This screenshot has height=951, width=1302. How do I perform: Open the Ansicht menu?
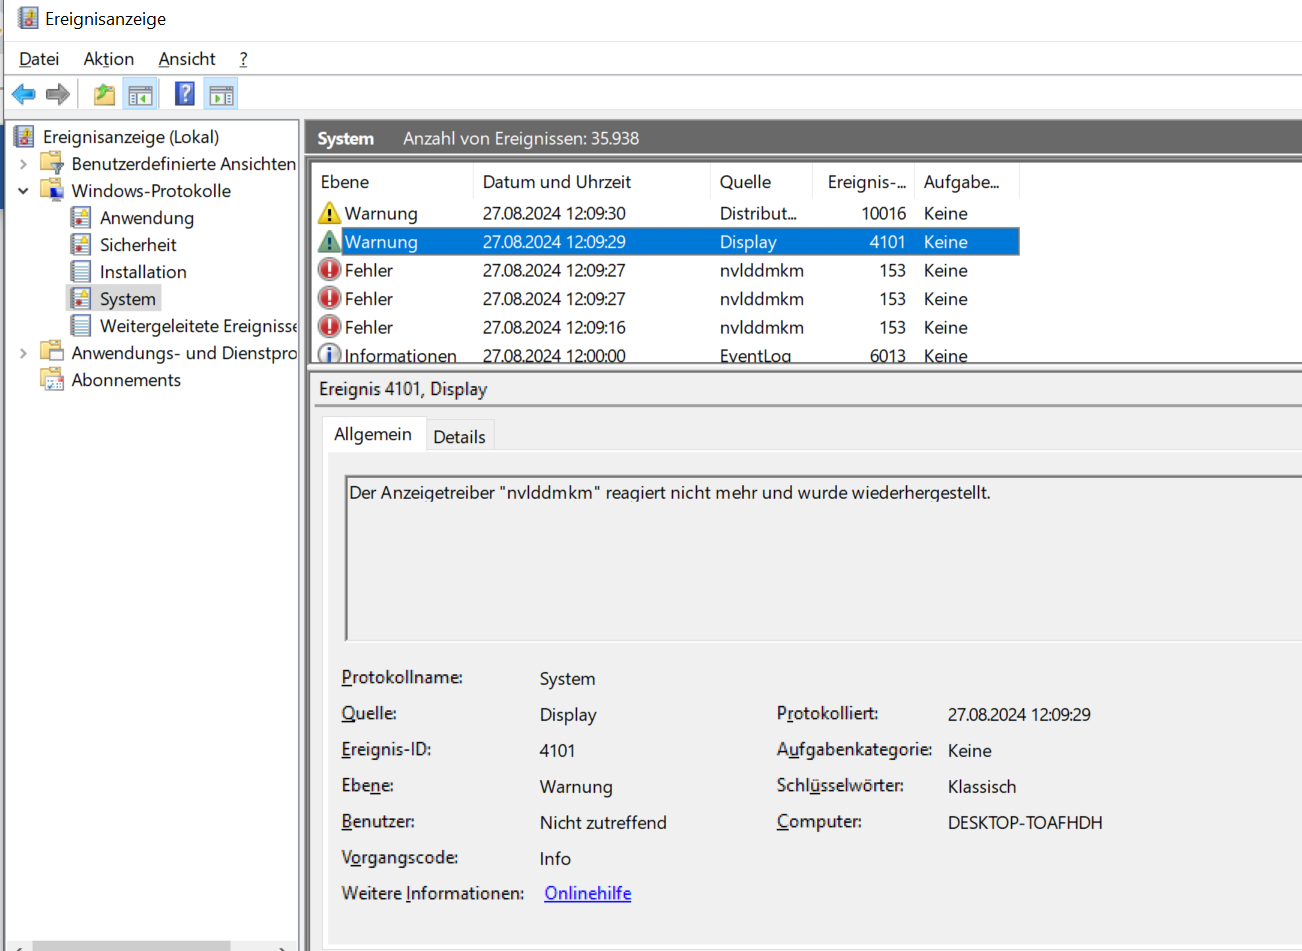pos(187,59)
